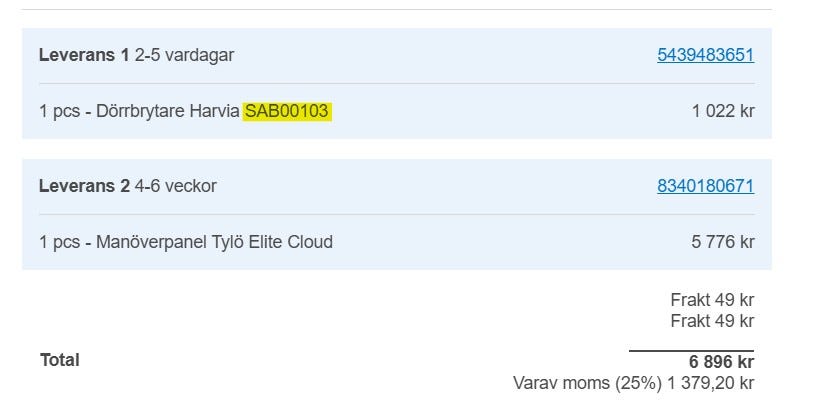Click the upper Frakt 49 kr line
The height and width of the screenshot is (412, 818).
[711, 300]
